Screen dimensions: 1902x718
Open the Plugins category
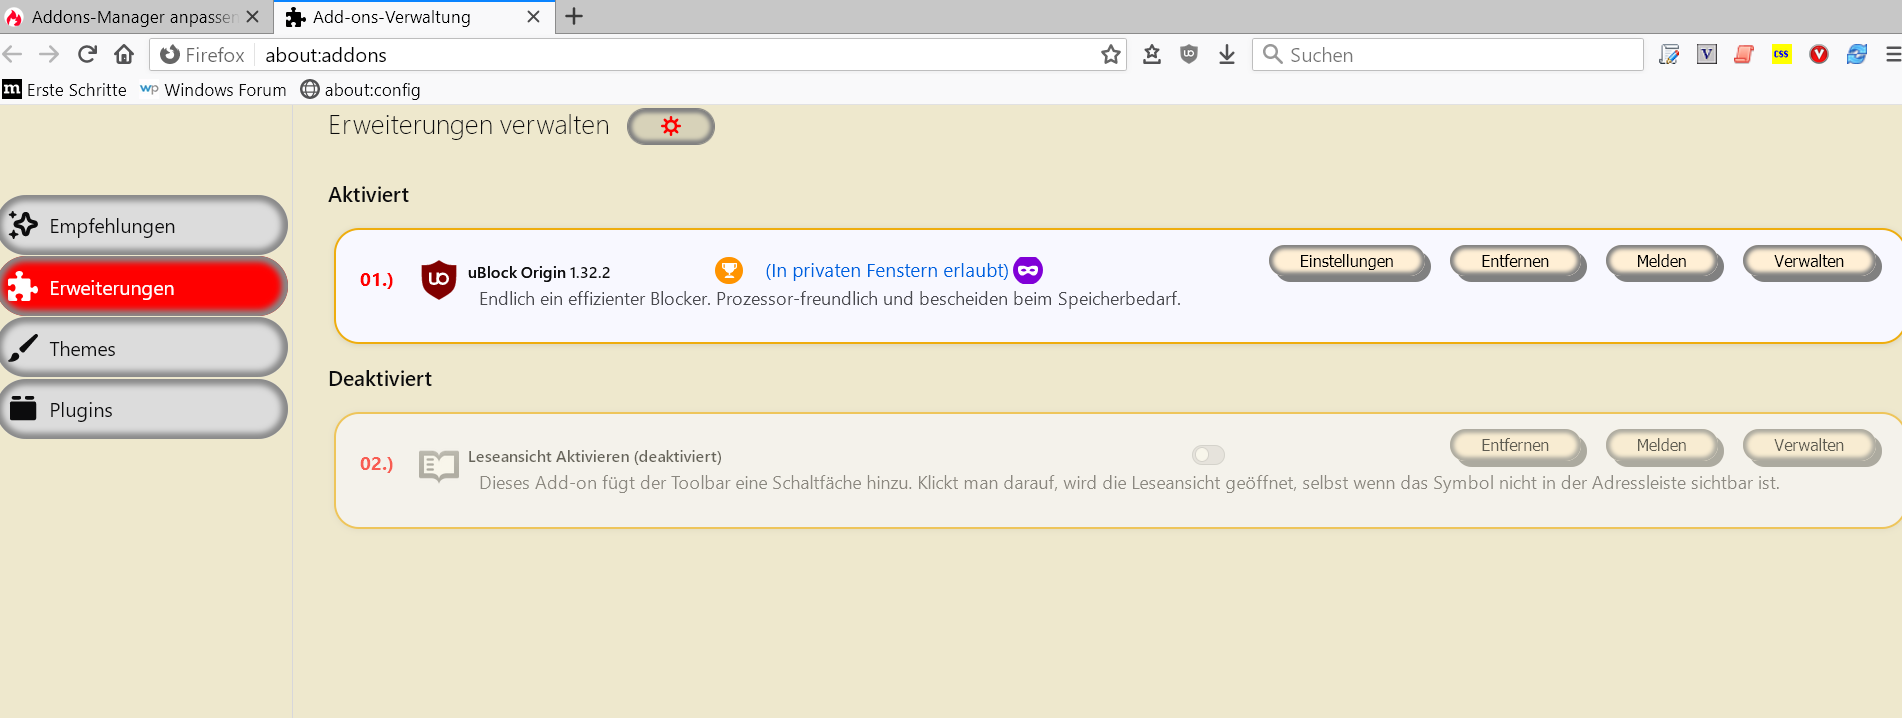pos(143,410)
